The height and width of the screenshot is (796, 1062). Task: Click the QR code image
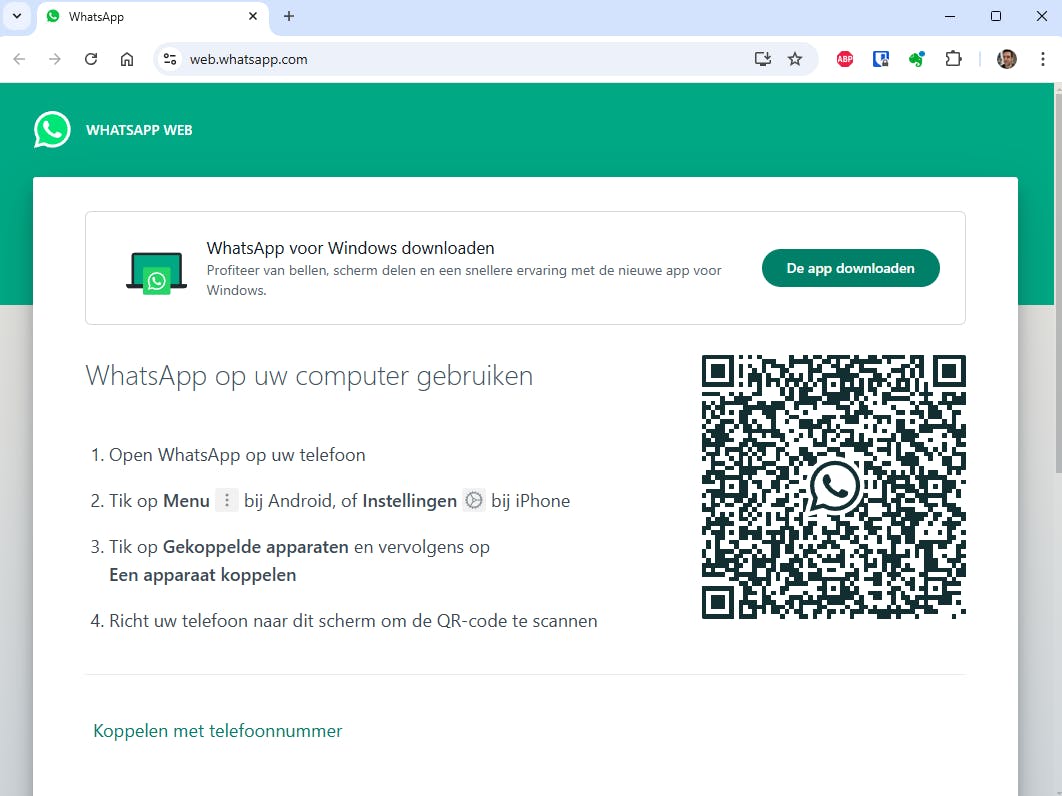[x=834, y=487]
